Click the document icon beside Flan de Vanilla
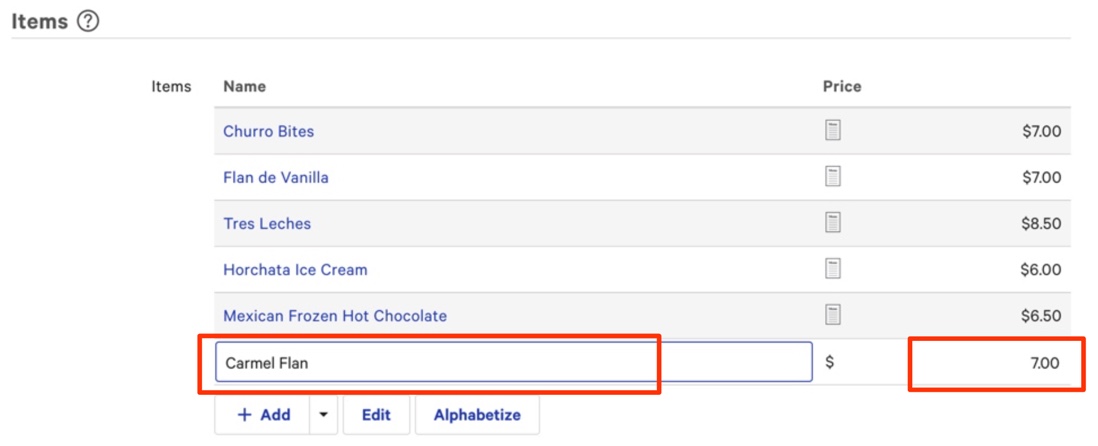Screen dimensions: 1098x446 click(x=833, y=177)
